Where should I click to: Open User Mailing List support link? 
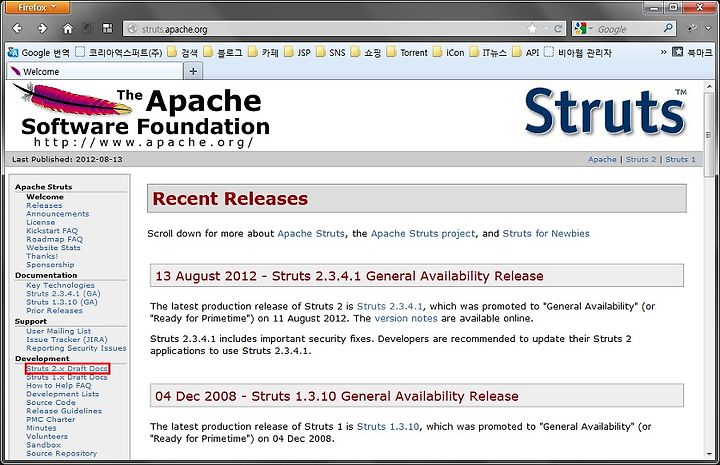click(x=58, y=331)
